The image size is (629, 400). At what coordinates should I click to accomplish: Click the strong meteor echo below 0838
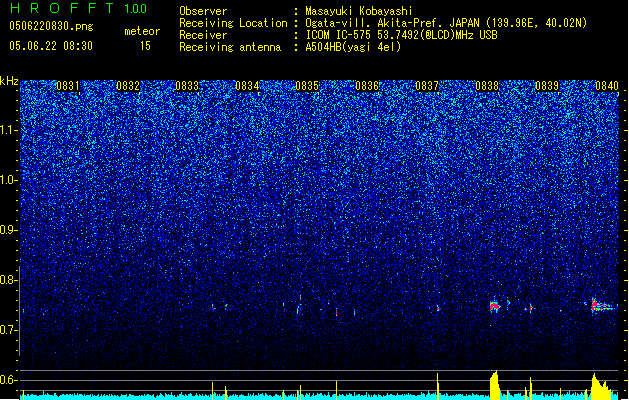494,307
